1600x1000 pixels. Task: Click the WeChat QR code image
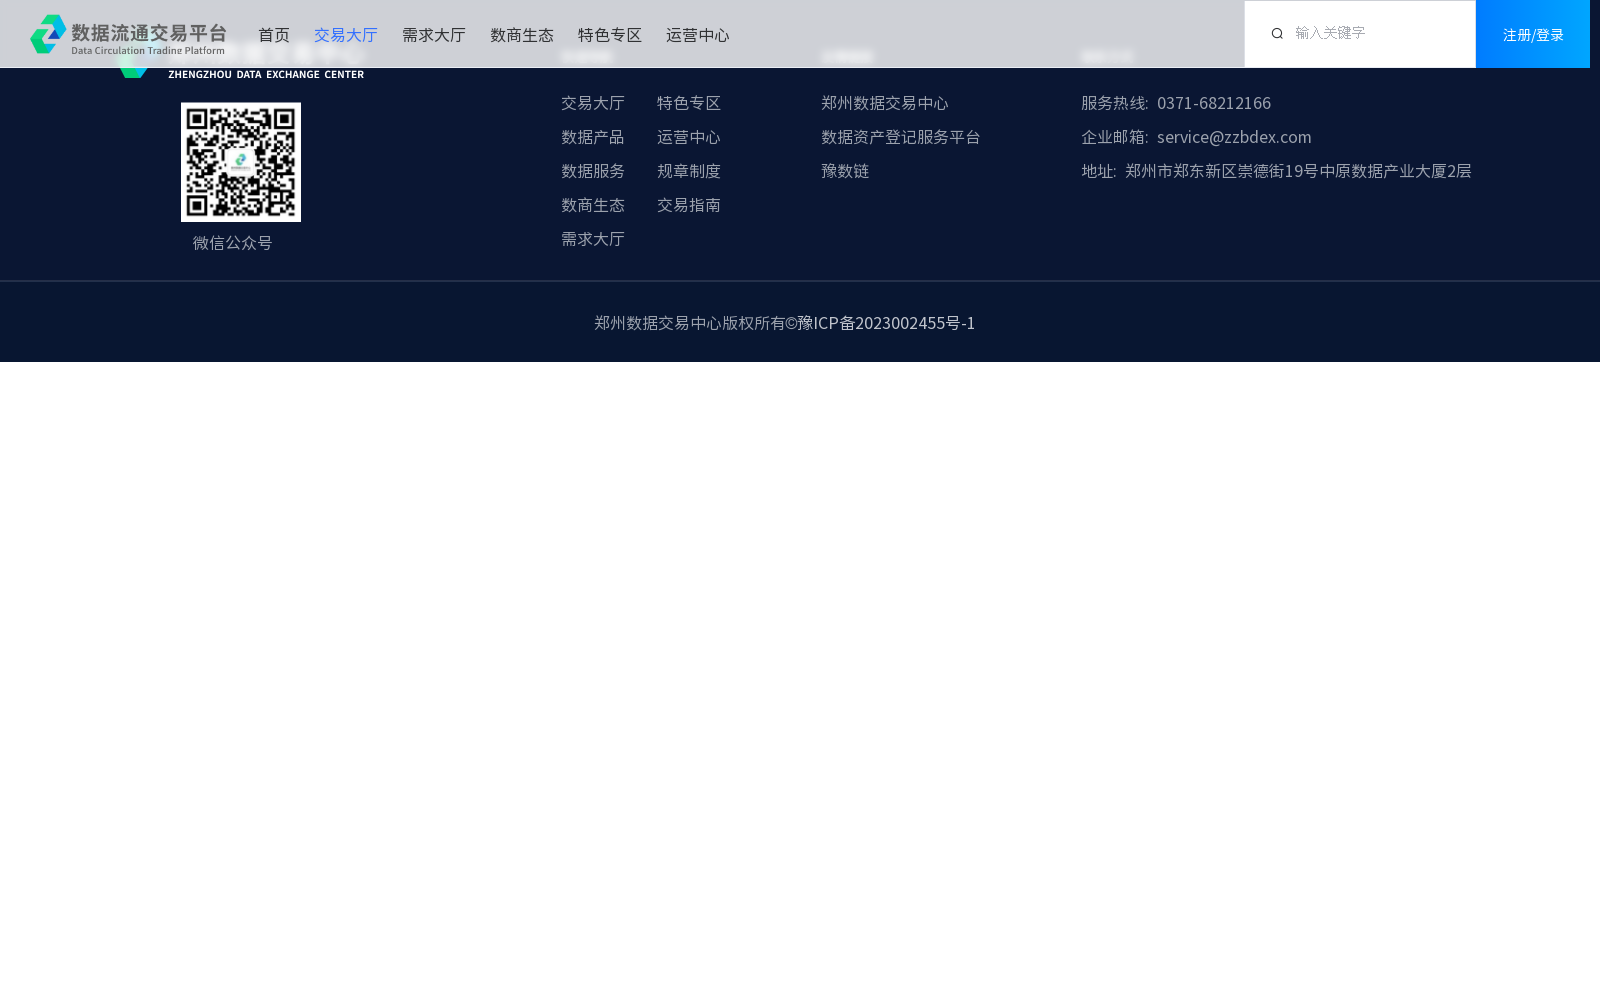241,162
